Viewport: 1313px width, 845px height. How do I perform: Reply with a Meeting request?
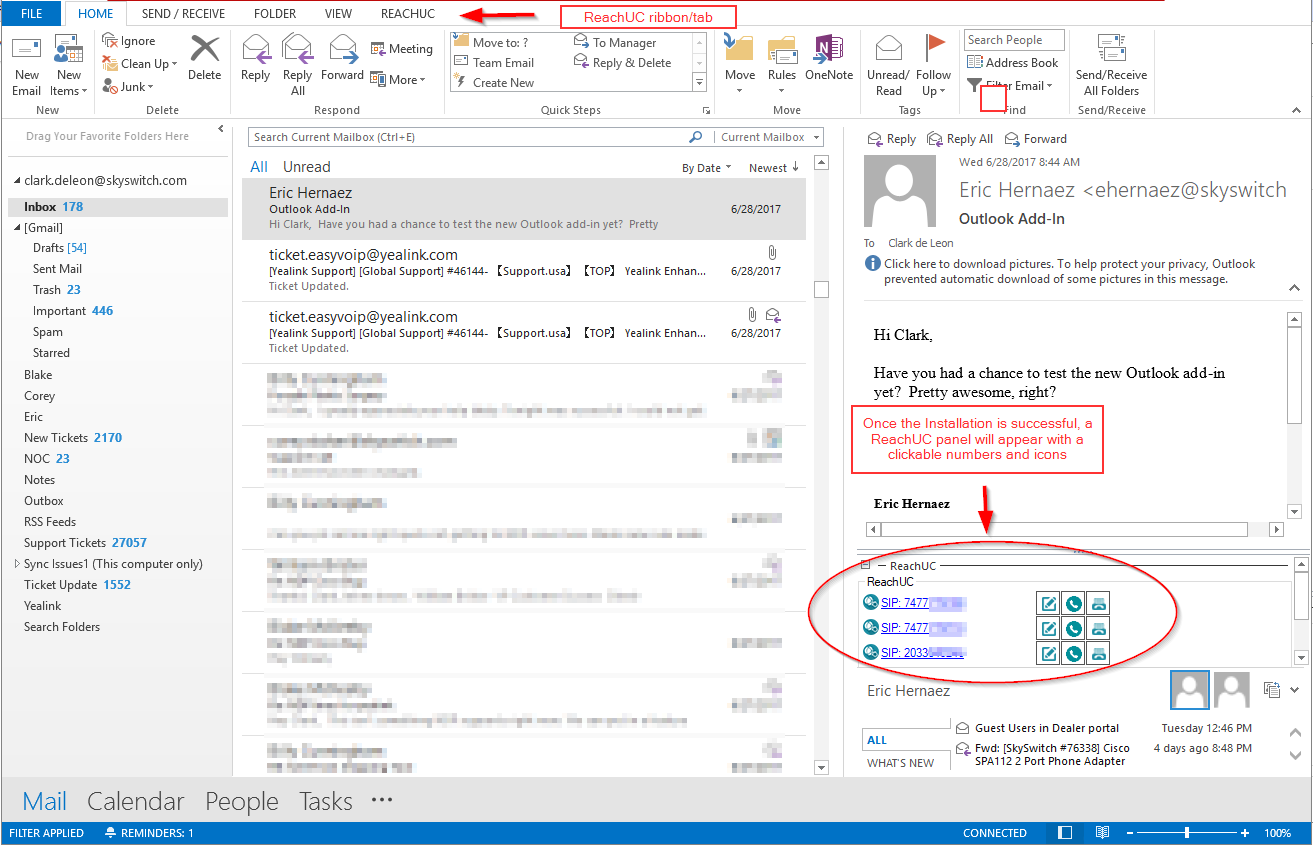(402, 48)
